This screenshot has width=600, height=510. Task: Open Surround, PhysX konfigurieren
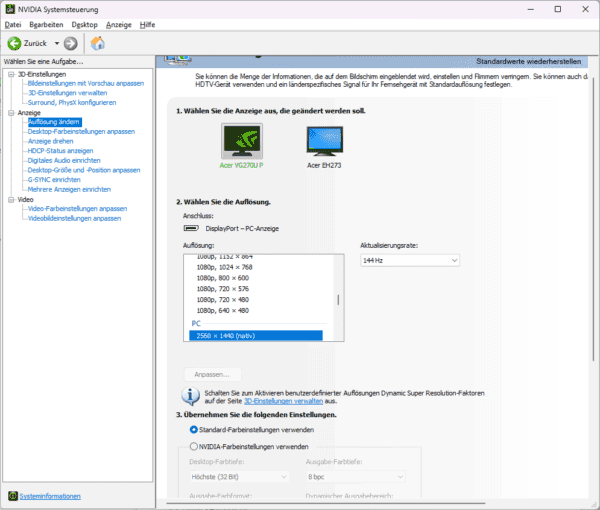72,103
